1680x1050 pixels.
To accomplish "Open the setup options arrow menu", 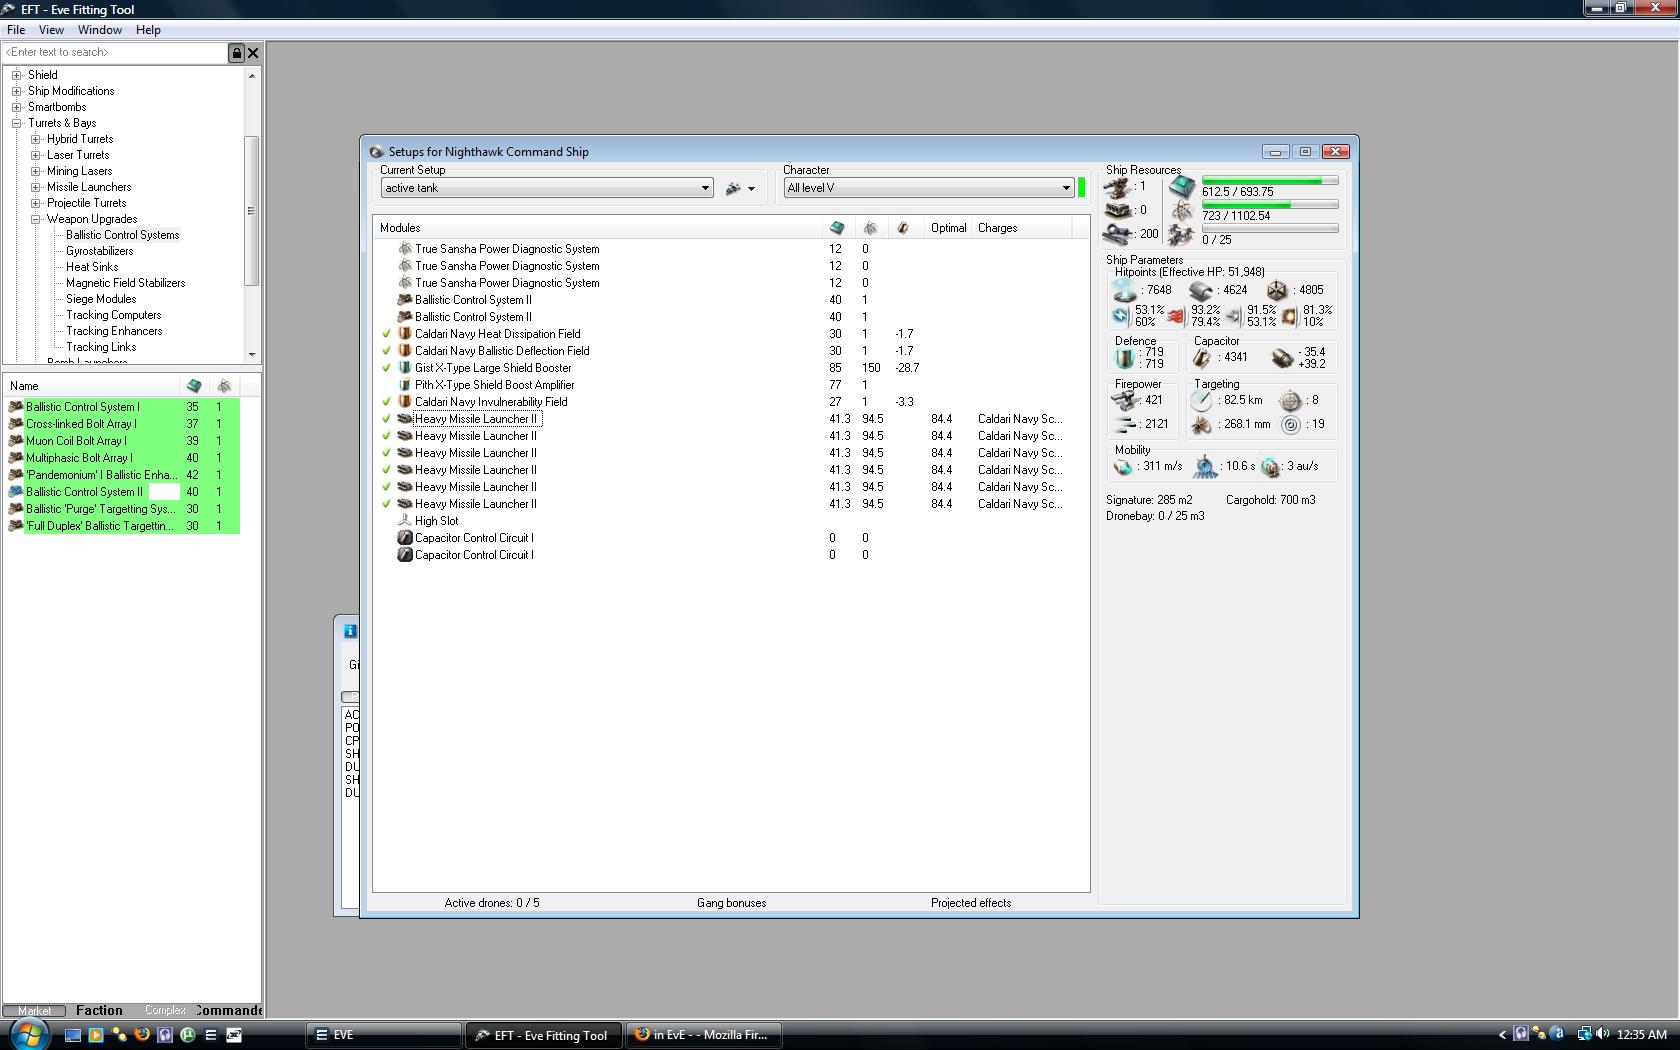I will click(x=752, y=189).
